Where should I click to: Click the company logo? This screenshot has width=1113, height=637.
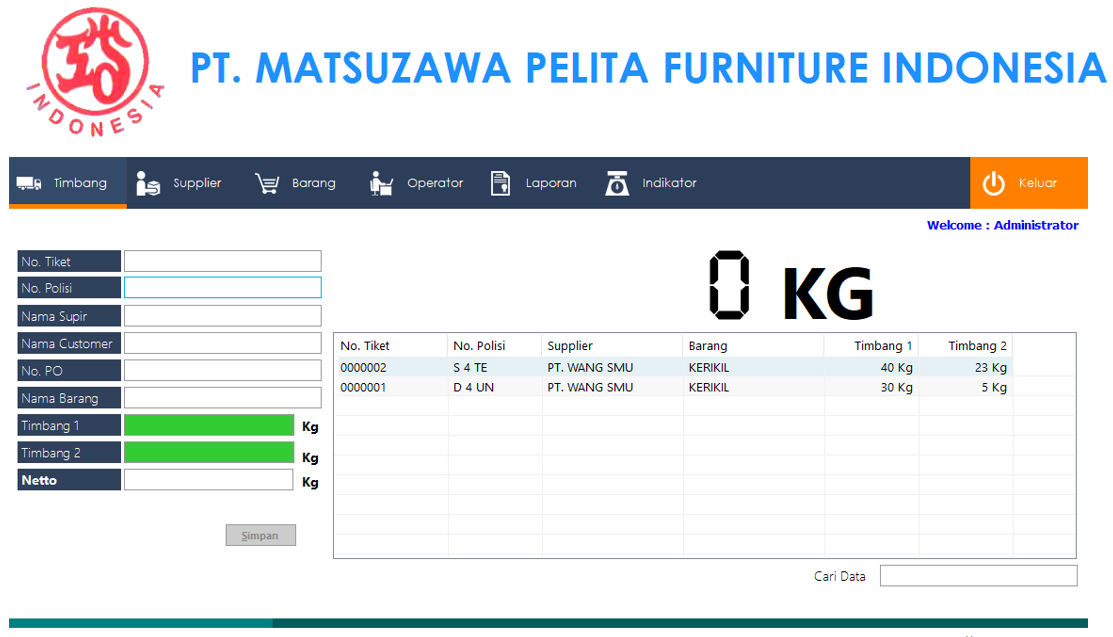[x=96, y=72]
